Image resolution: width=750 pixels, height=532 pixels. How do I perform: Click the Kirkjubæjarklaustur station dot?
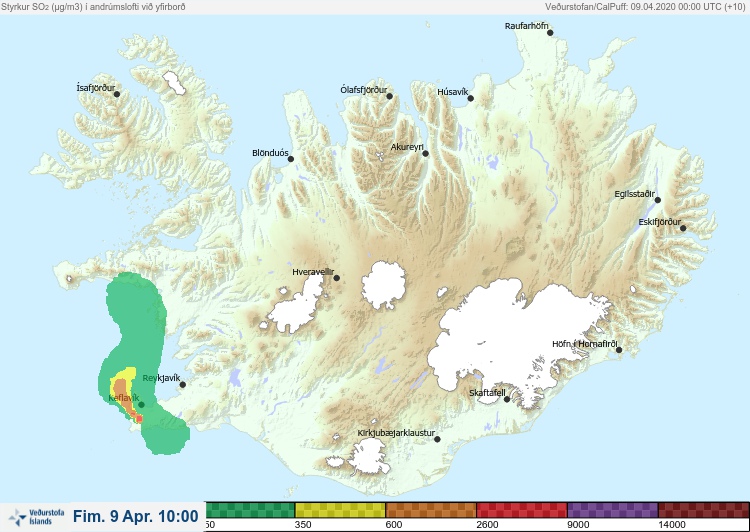tap(437, 439)
